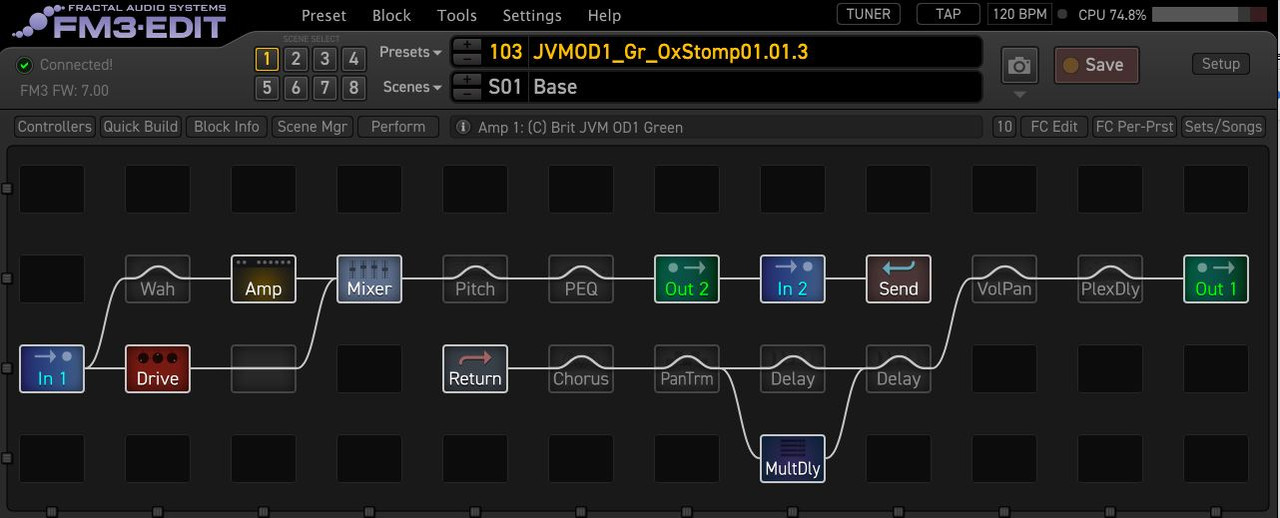Click the preset plus stepper

click(467, 45)
